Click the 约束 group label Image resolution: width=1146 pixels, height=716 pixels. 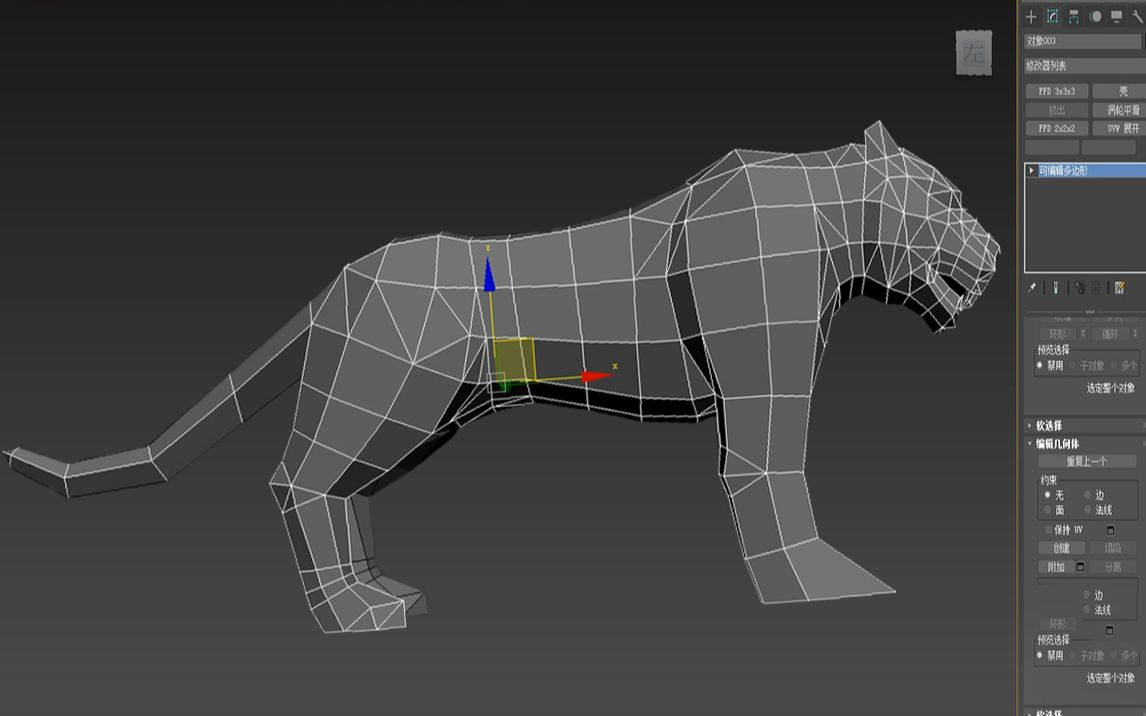tap(1049, 480)
